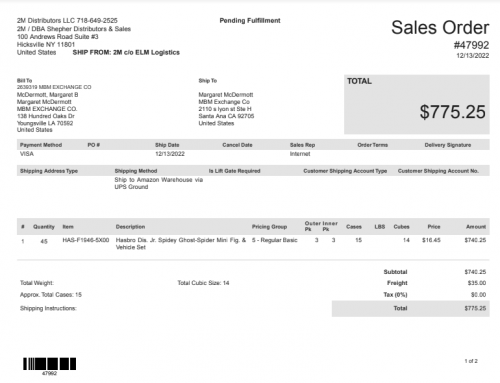Click the barcode labeled 47992
The height and width of the screenshot is (383, 500).
click(49, 364)
